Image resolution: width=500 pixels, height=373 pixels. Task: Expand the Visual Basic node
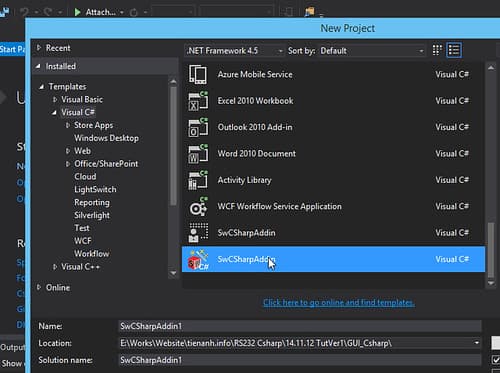pyautogui.click(x=55, y=99)
